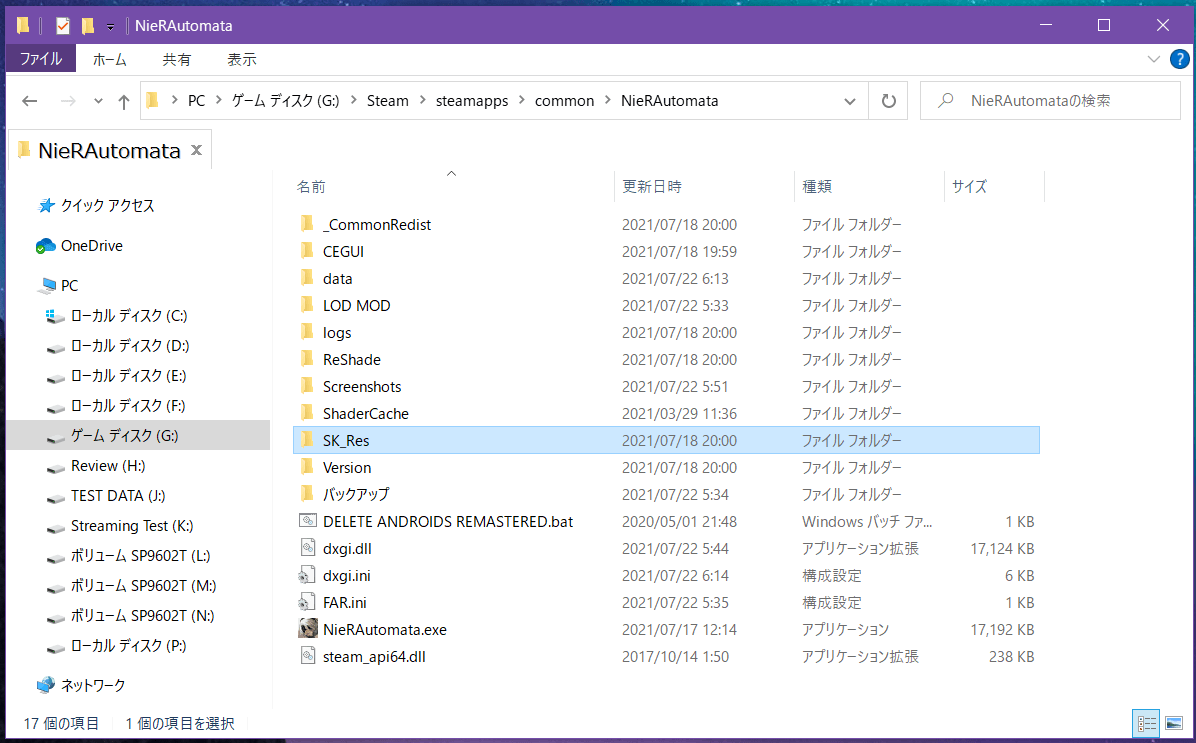Select the Version folder icon
Viewport: 1196px width, 743px height.
point(307,467)
